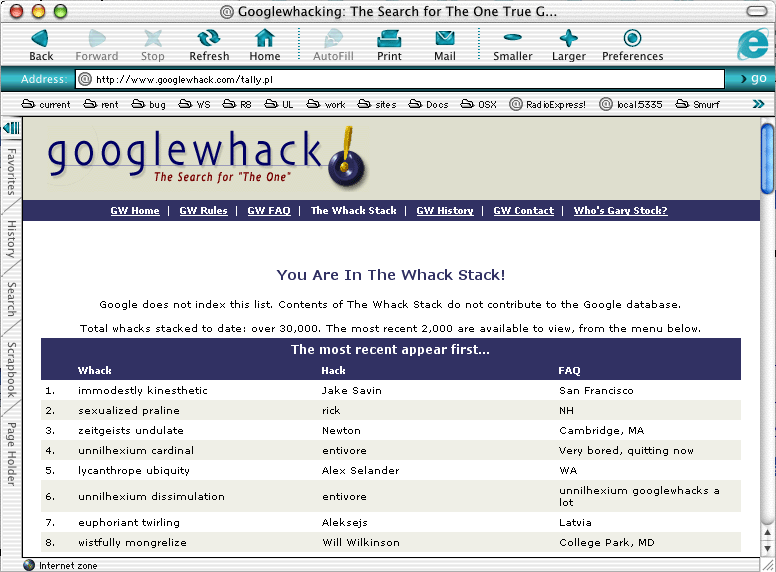The width and height of the screenshot is (776, 572).
Task: Go to Home via house icon
Action: click(x=265, y=39)
